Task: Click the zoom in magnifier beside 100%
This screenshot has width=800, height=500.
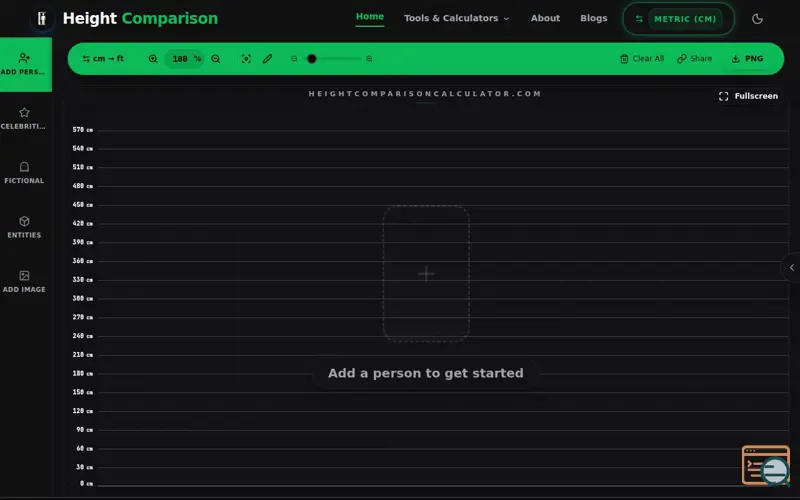Action: [153, 59]
